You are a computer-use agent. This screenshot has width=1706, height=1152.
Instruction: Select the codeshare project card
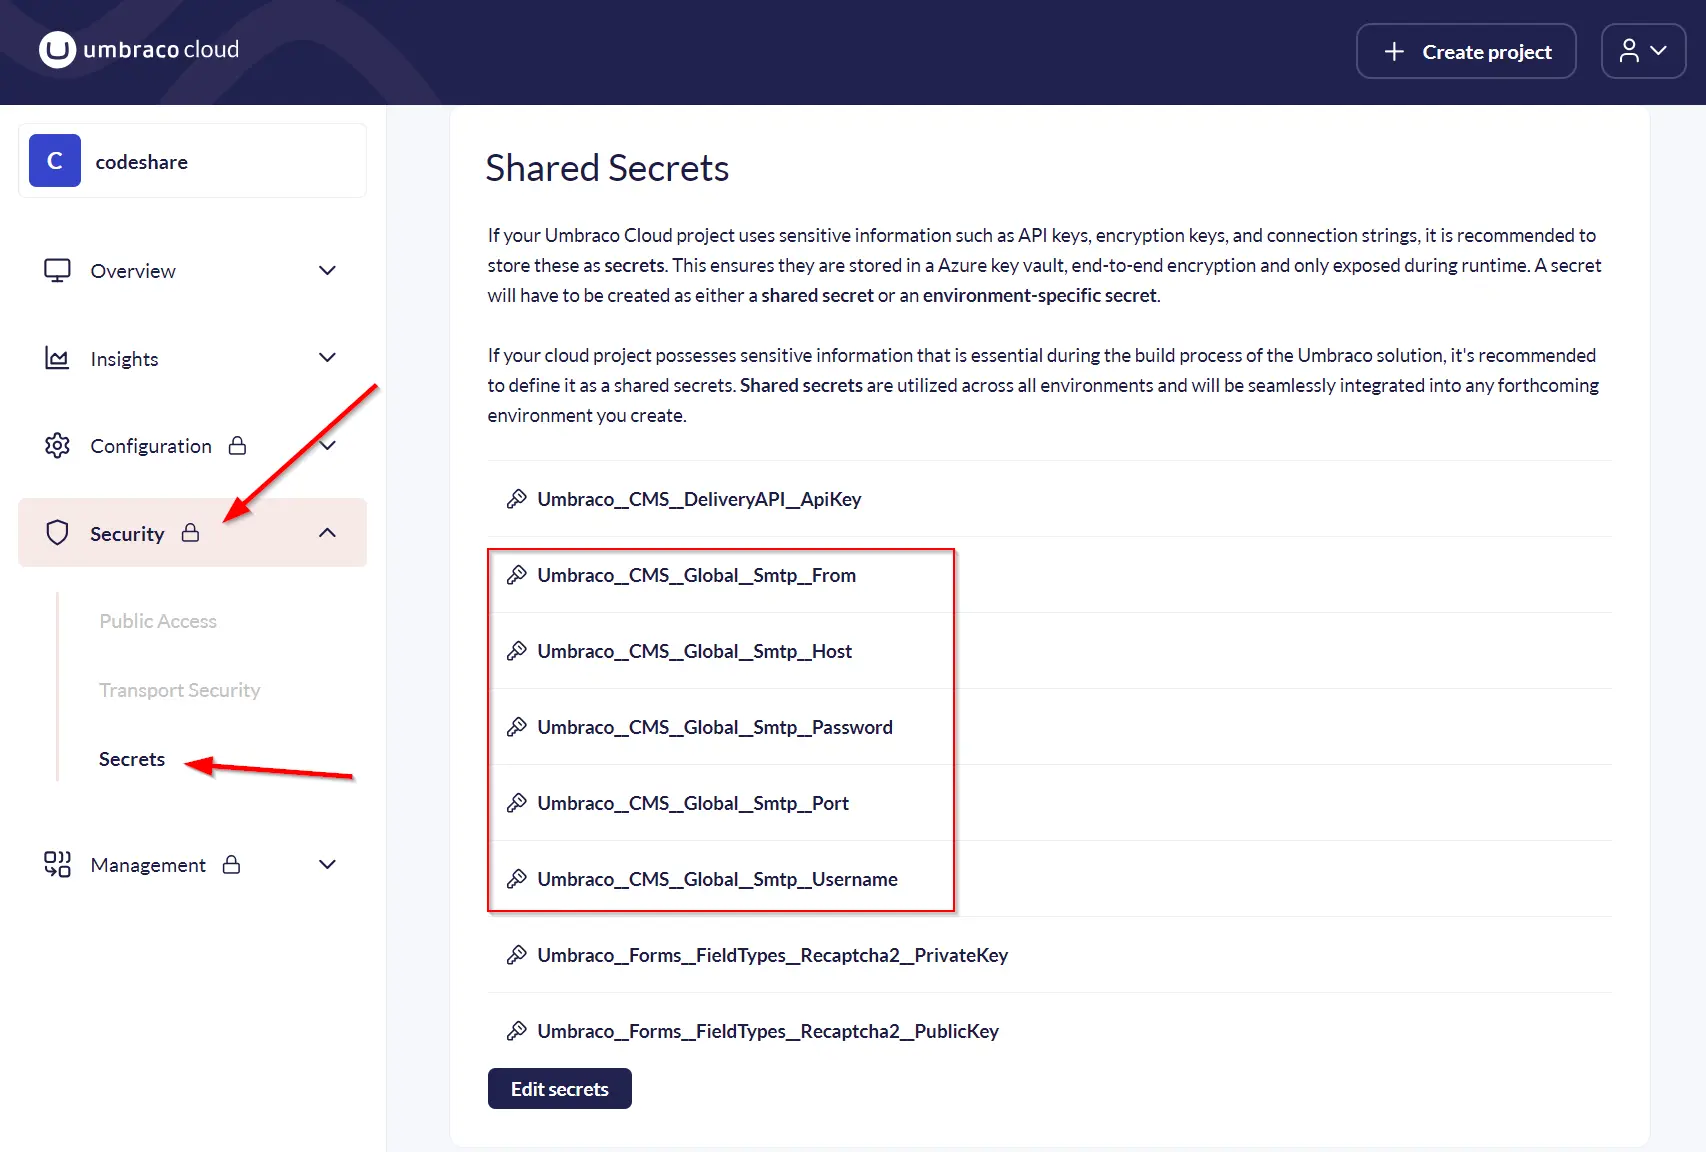(192, 161)
